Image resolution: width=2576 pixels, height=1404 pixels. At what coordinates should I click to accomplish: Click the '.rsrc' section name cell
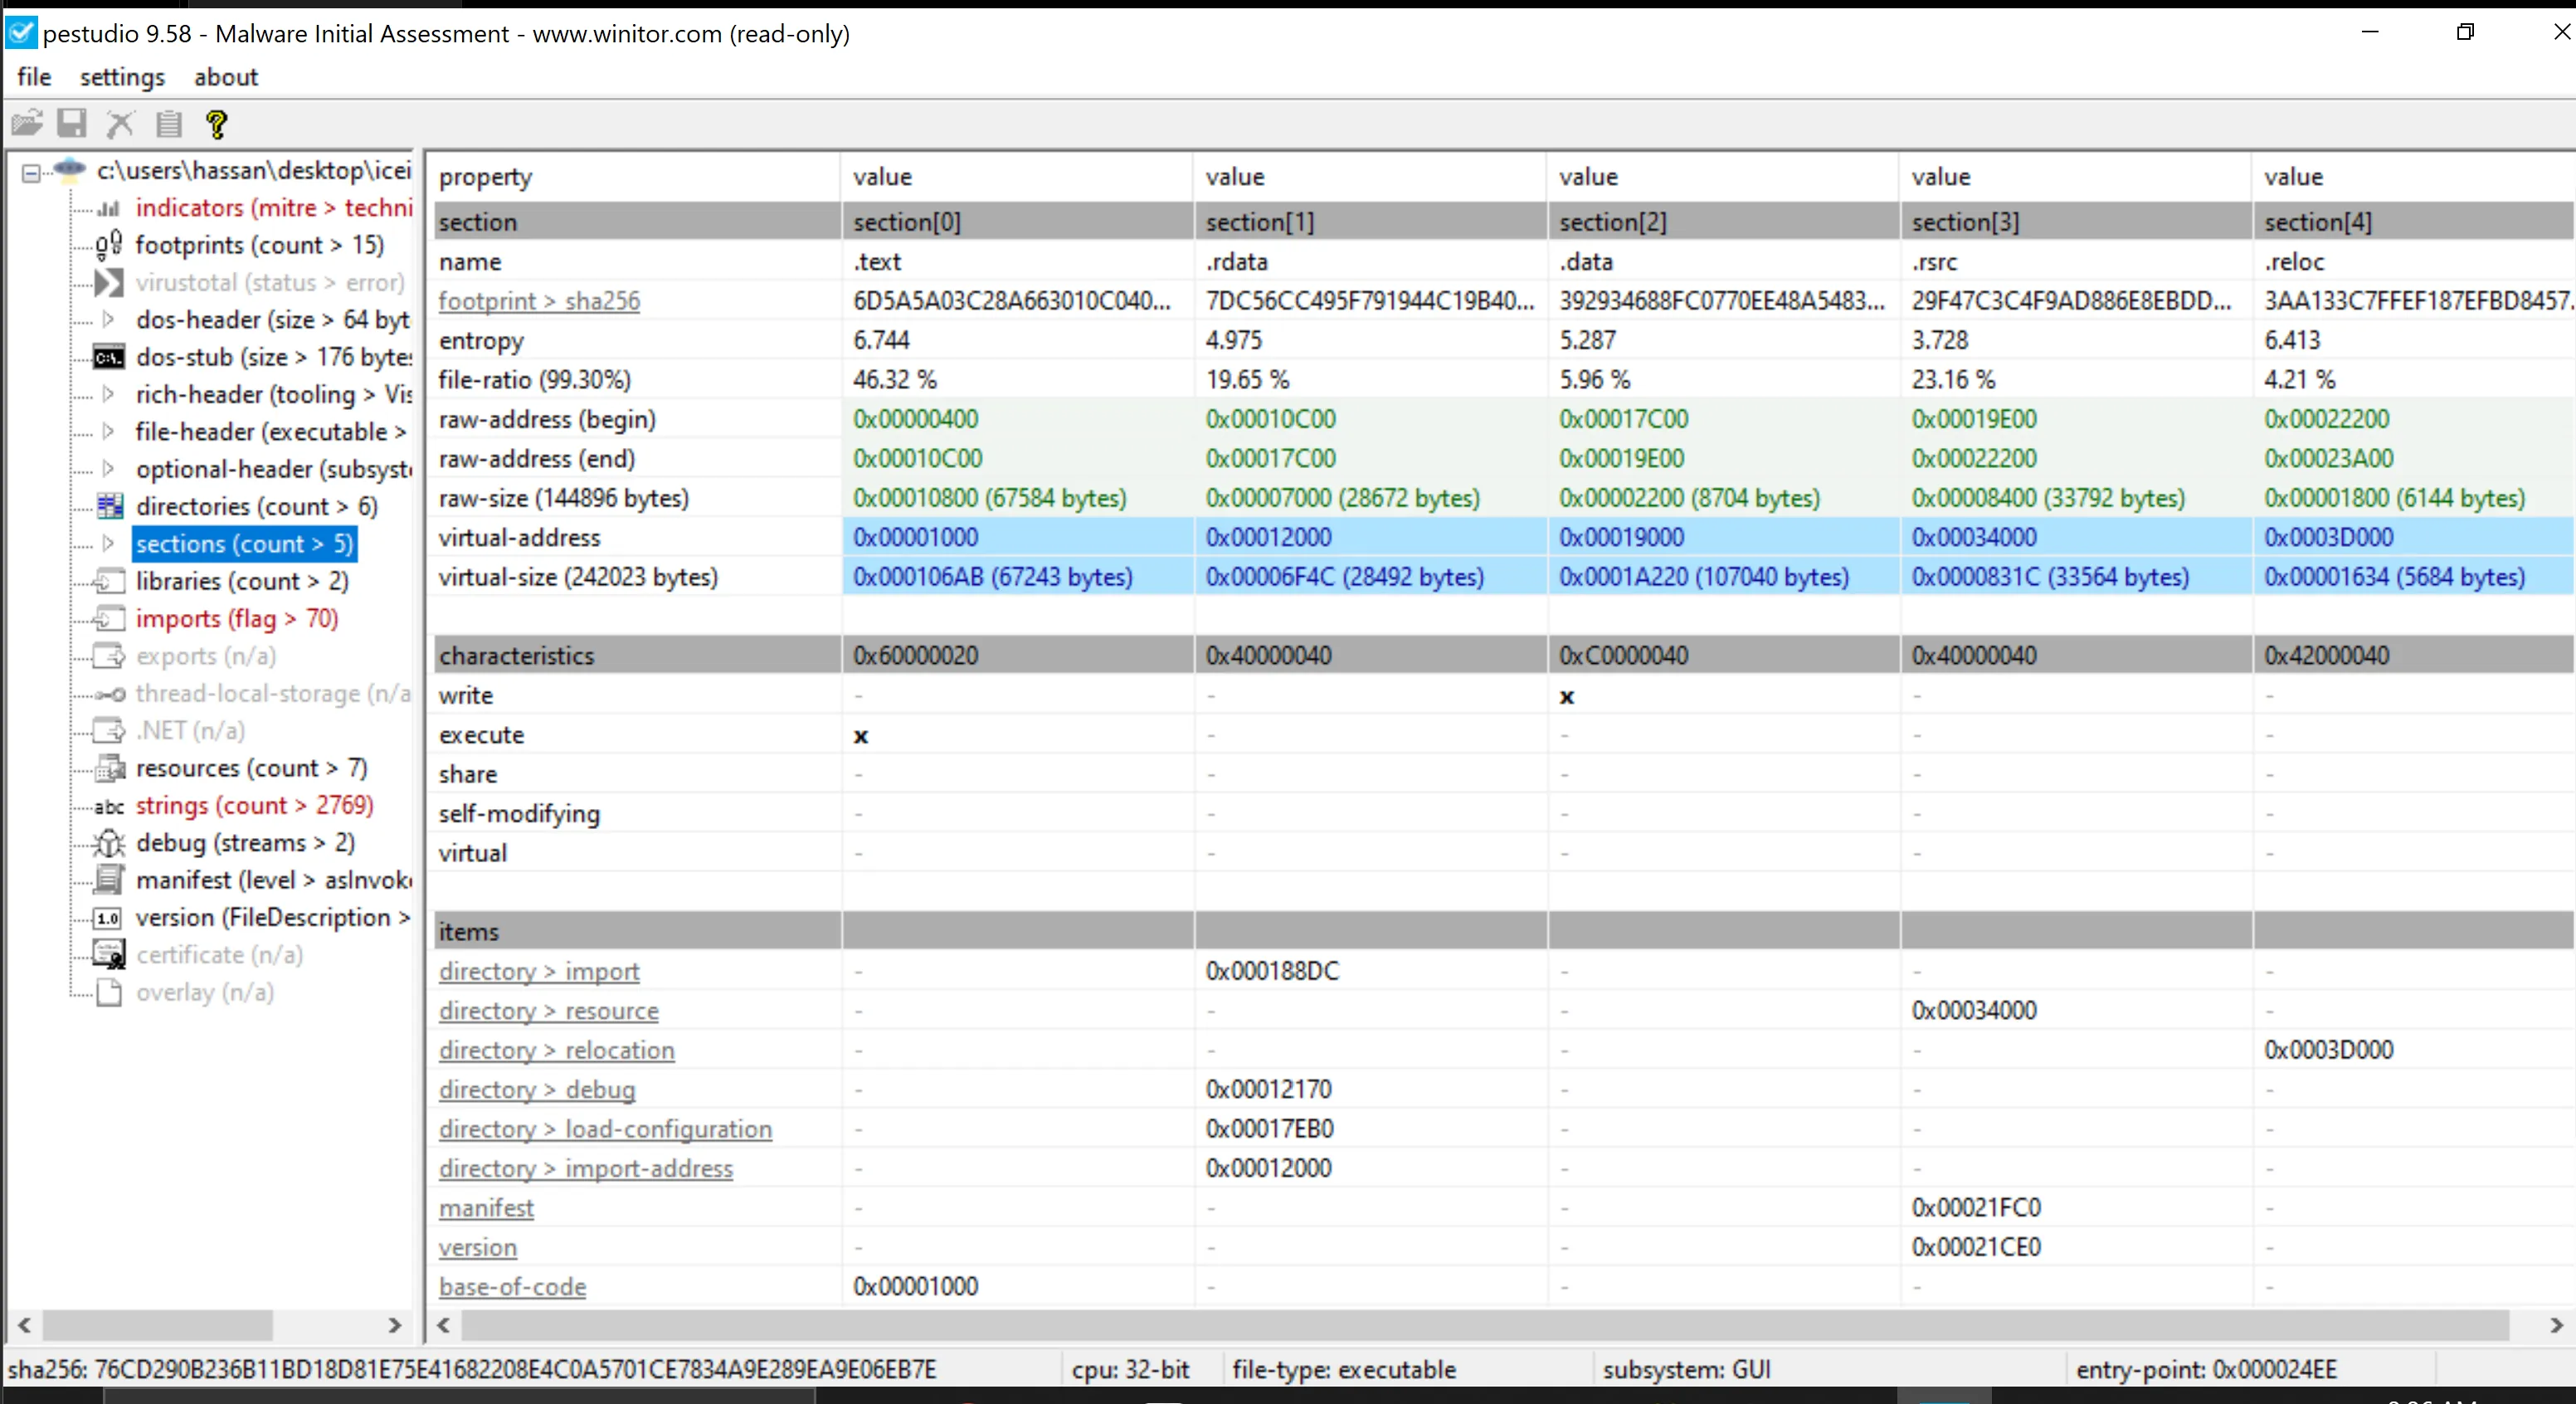(1934, 262)
